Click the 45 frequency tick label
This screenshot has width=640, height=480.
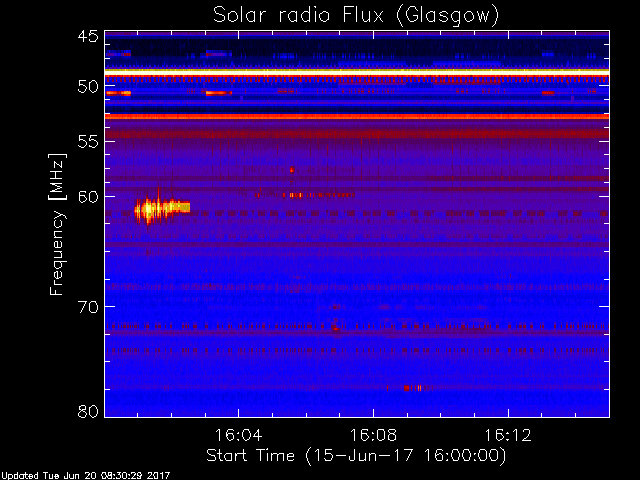(x=88, y=36)
